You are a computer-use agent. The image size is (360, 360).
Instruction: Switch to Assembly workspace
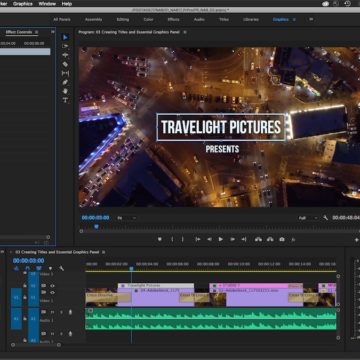click(93, 20)
